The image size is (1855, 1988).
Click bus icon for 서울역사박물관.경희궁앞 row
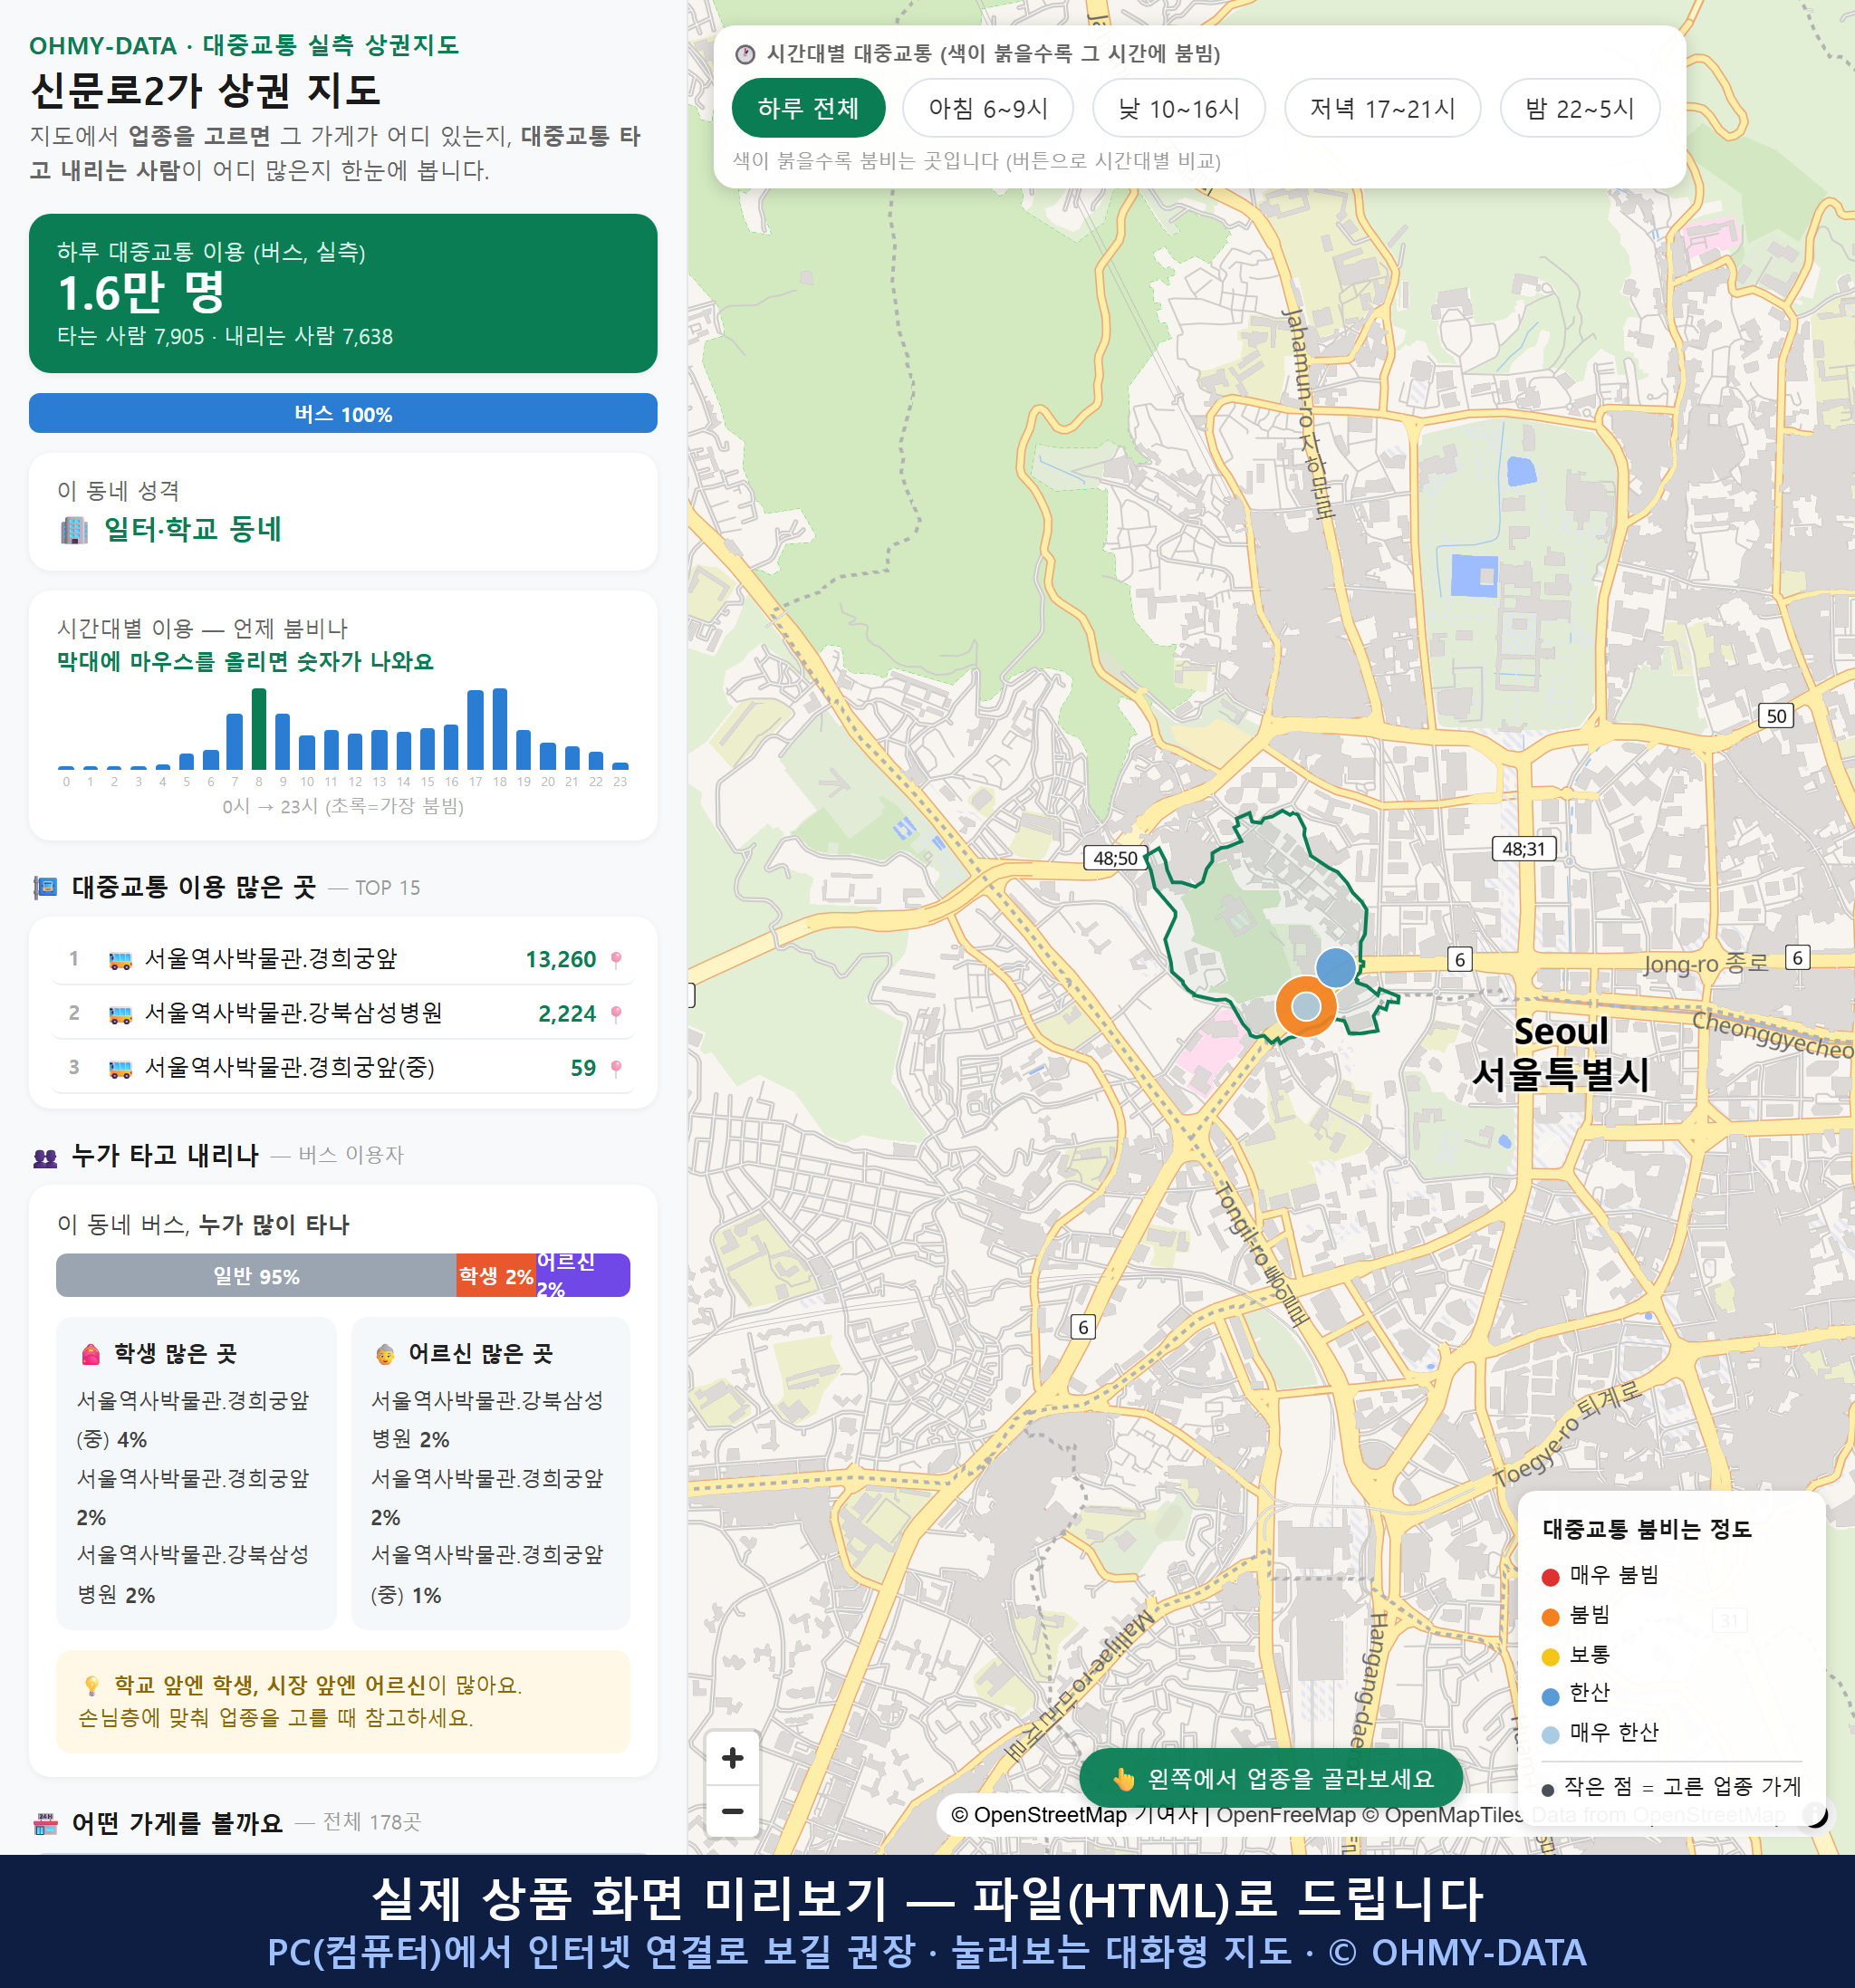coord(120,960)
